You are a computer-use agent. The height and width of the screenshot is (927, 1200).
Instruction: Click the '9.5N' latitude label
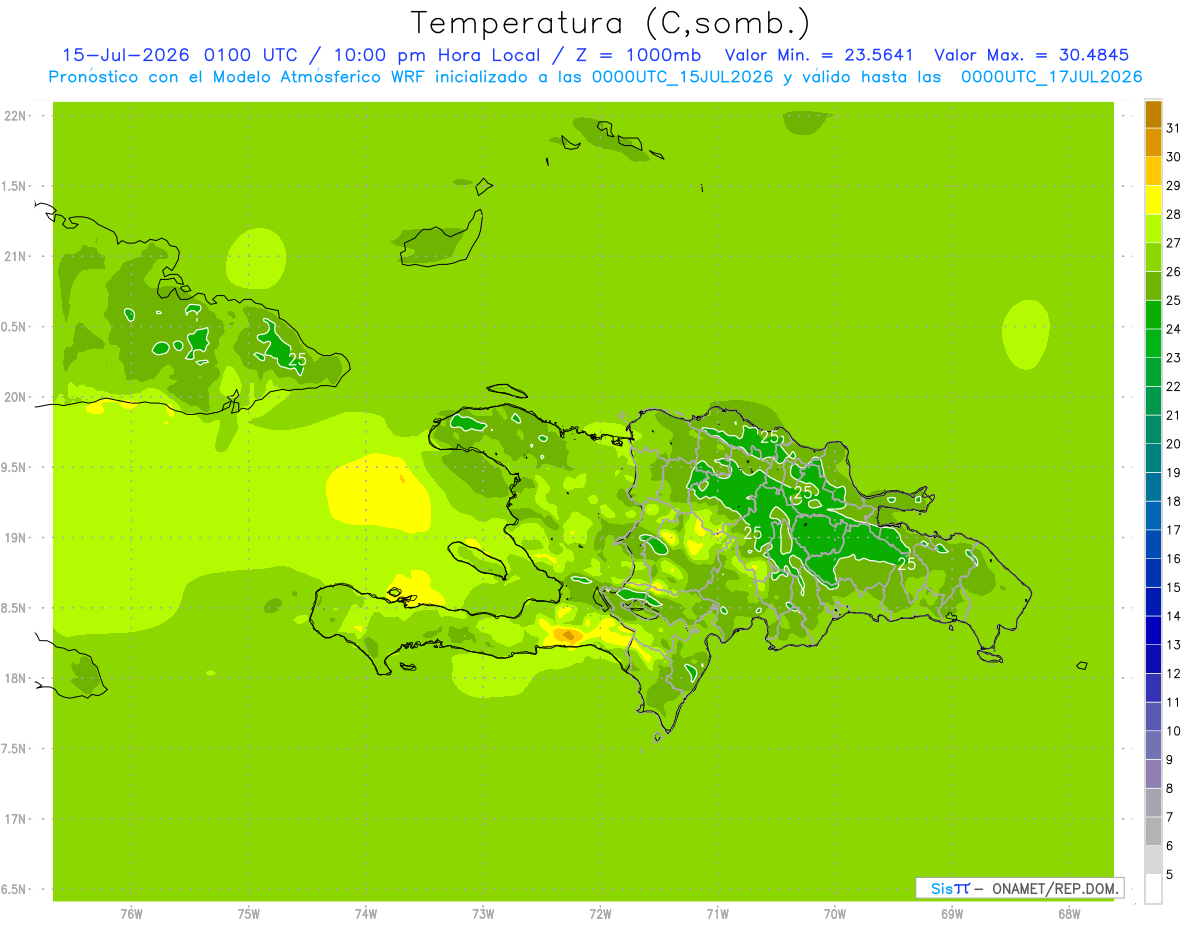click(x=14, y=467)
